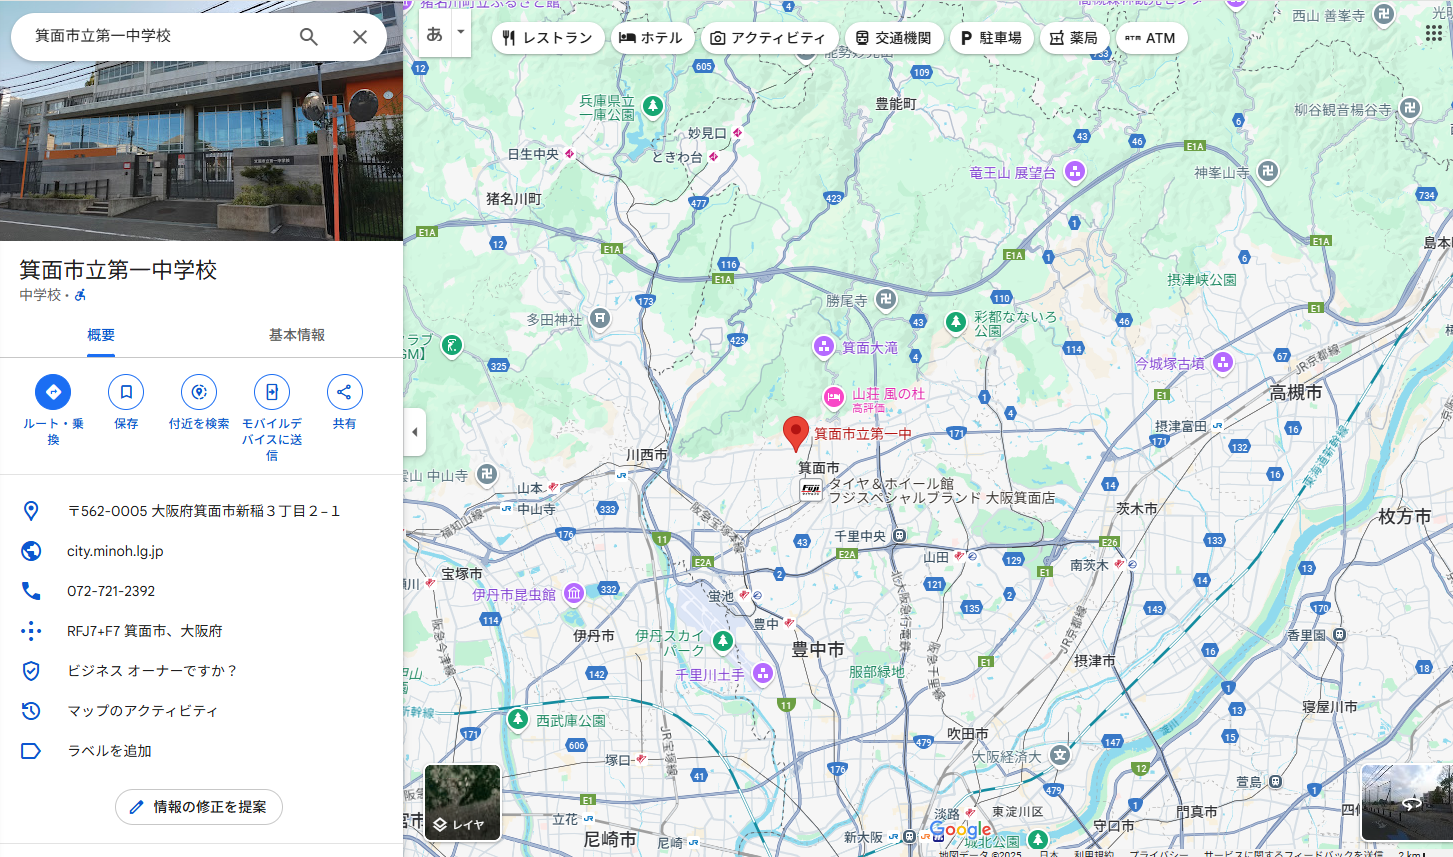The height and width of the screenshot is (857, 1453).
Task: Open the あ input method dropdown arrow
Action: pos(461,33)
